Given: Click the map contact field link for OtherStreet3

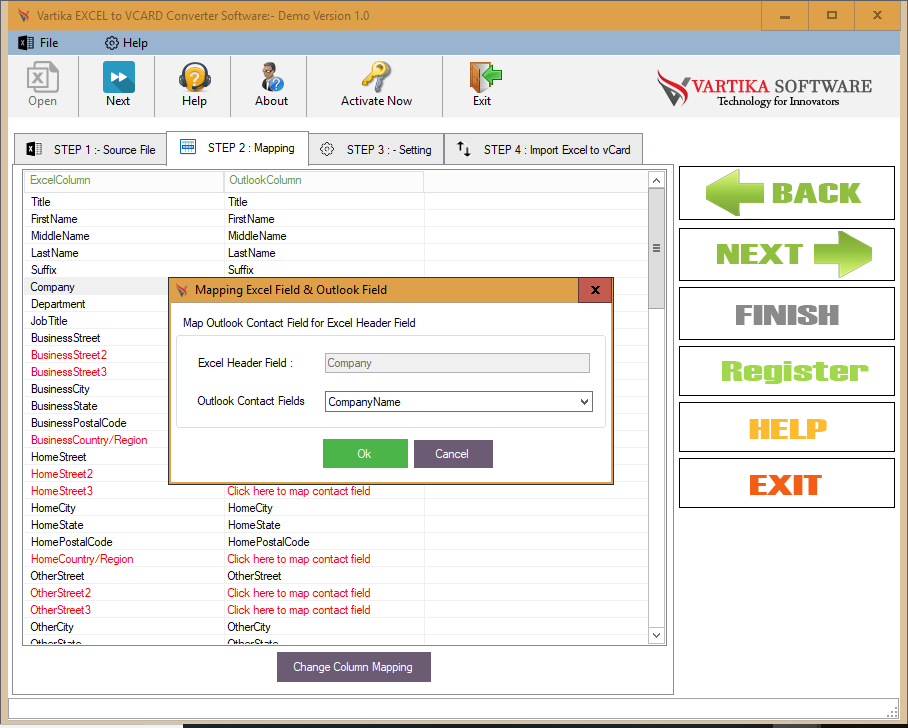Looking at the screenshot, I should coord(299,610).
